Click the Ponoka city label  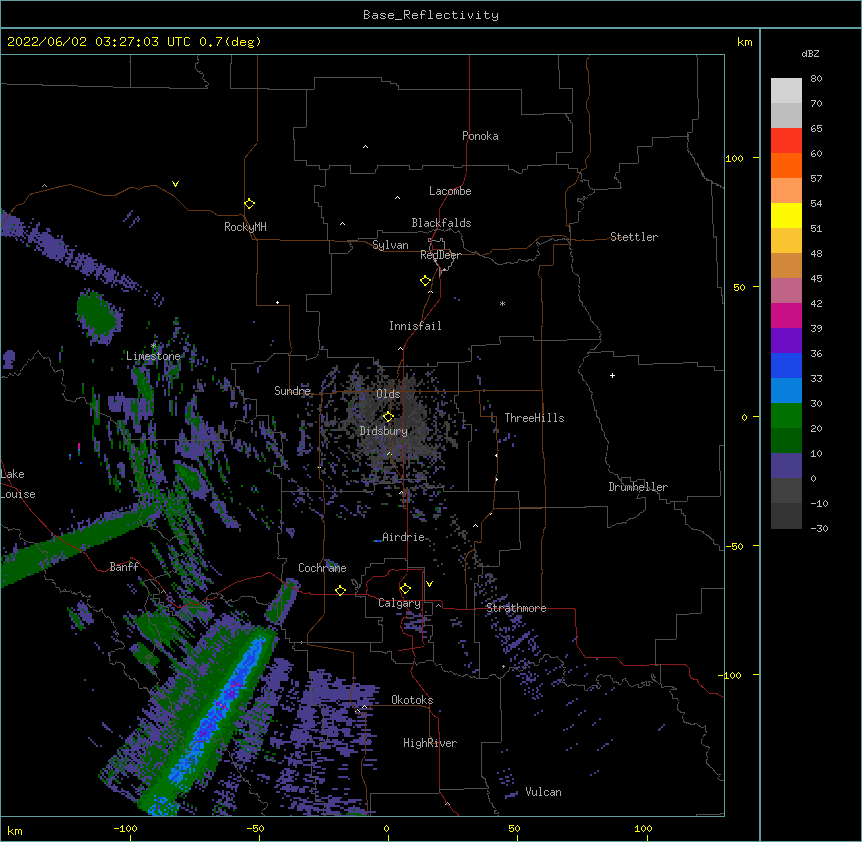pos(480,136)
